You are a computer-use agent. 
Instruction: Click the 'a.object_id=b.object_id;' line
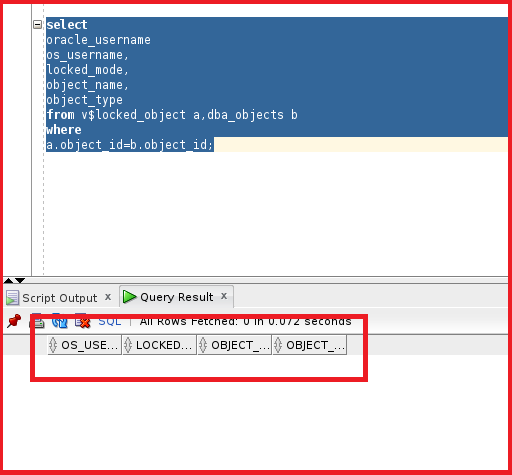point(130,145)
